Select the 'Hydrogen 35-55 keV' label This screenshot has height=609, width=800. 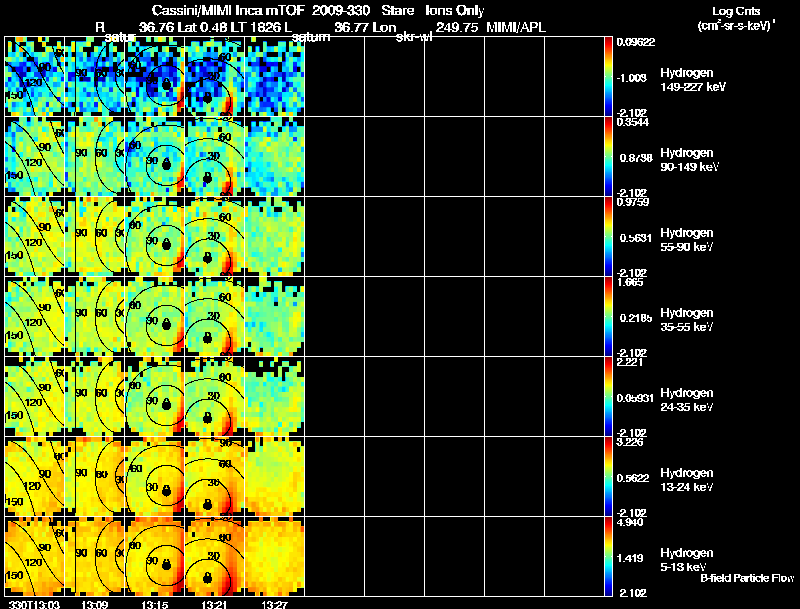pyautogui.click(x=687, y=320)
